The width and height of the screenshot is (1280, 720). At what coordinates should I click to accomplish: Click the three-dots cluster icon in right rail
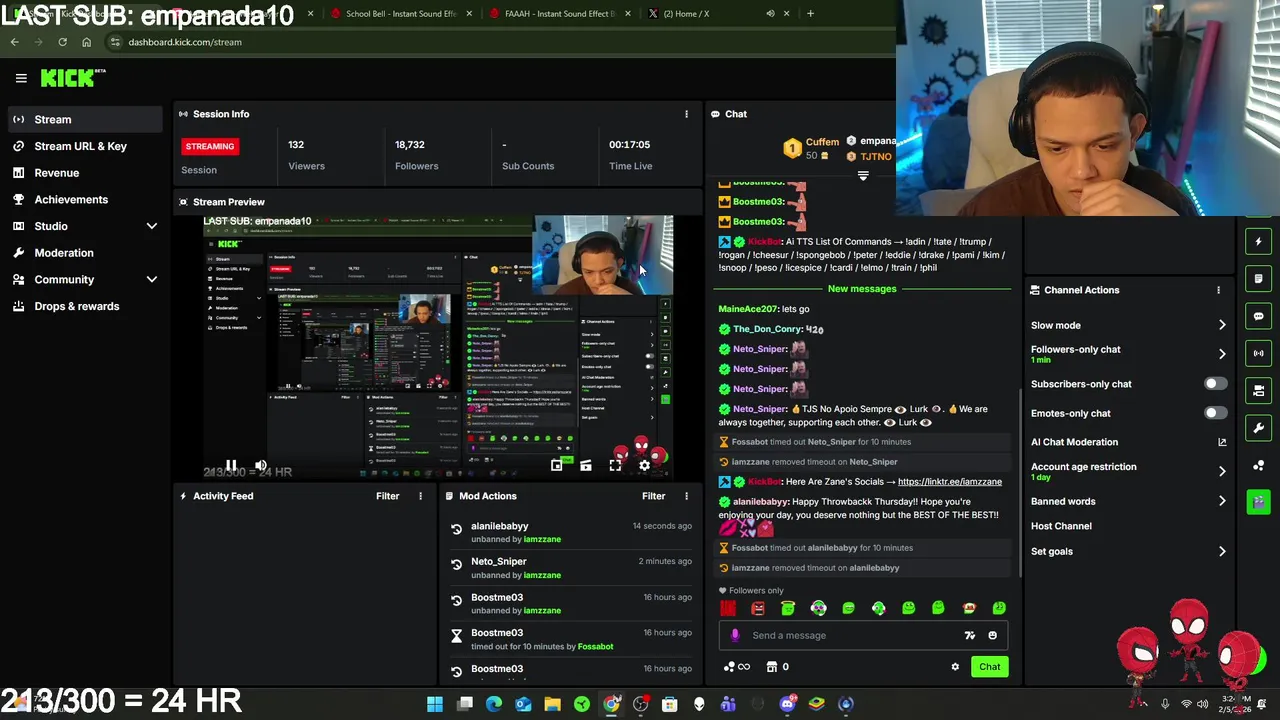[x=1259, y=465]
